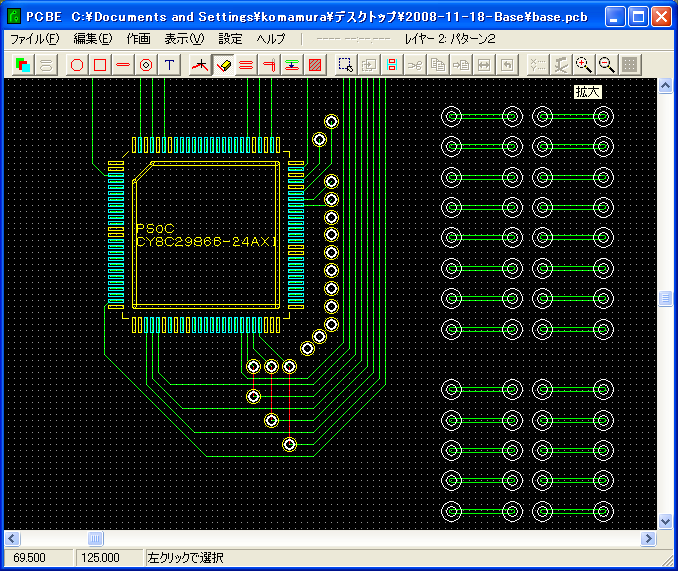This screenshot has width=678, height=571.
Task: Select the octagon pad drawing tool
Action: (x=77, y=65)
